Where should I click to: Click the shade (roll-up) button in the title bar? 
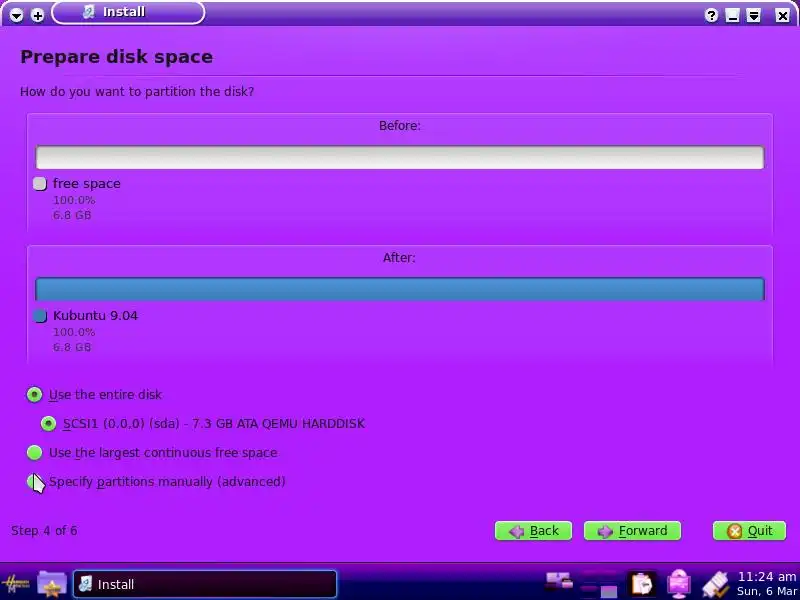point(754,15)
